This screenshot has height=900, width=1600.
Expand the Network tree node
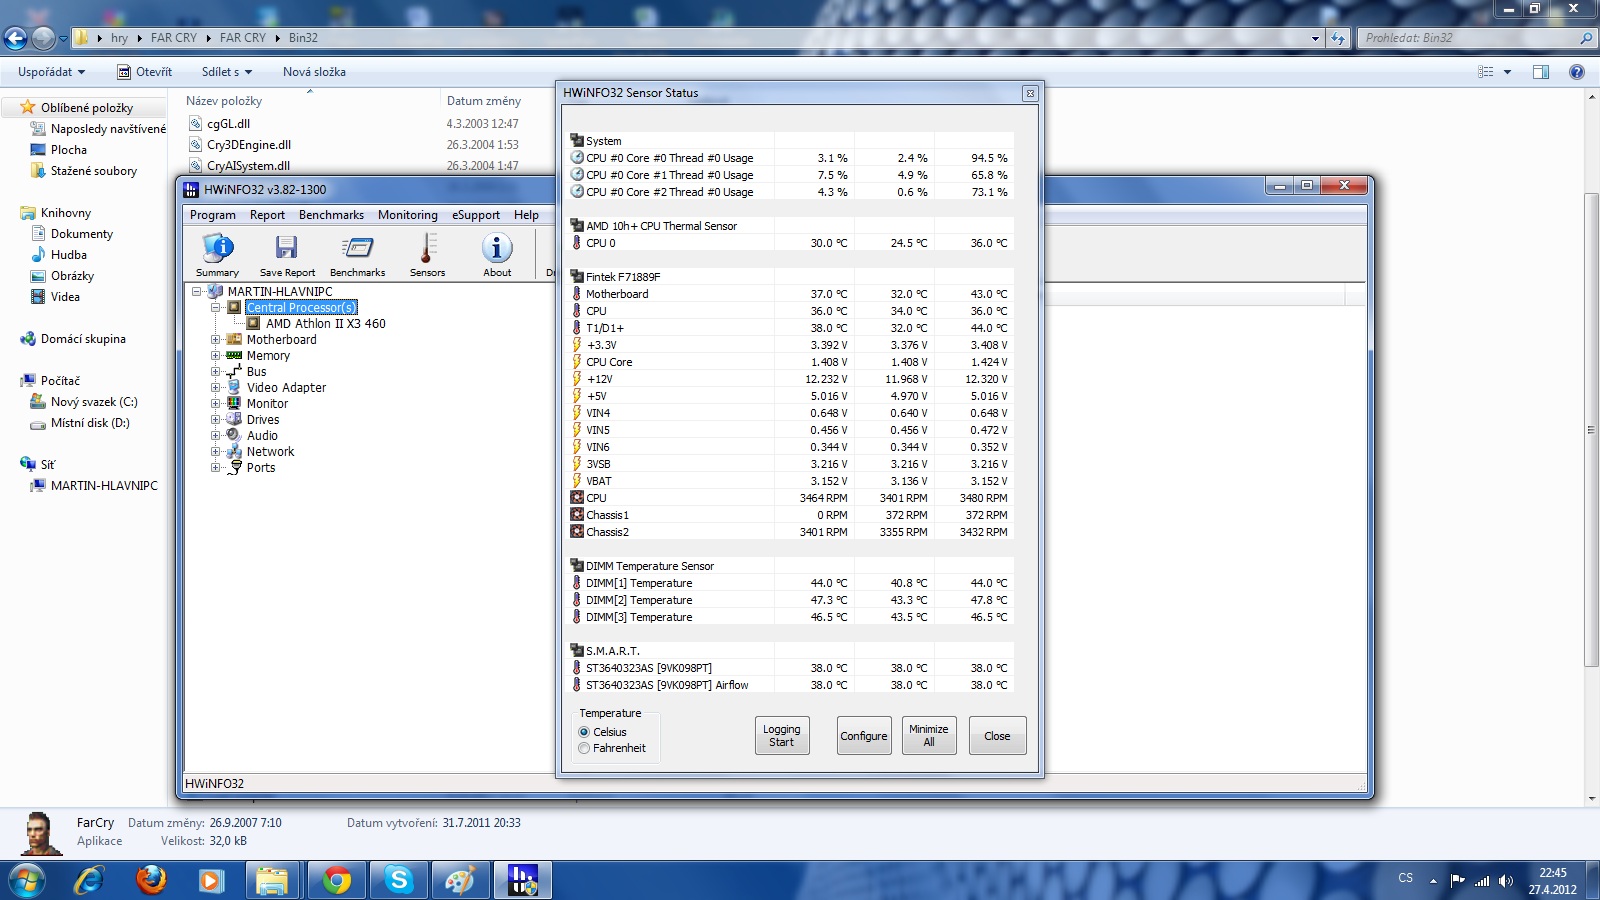(215, 452)
